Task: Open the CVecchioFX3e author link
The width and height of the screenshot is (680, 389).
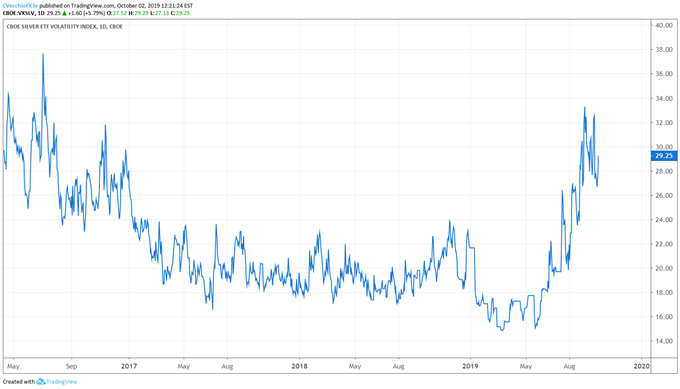Action: point(20,6)
